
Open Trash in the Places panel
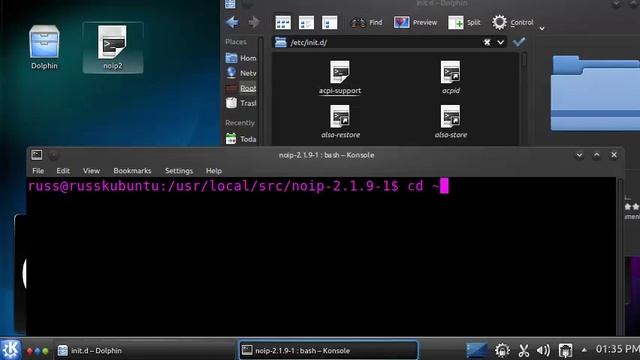point(241,103)
